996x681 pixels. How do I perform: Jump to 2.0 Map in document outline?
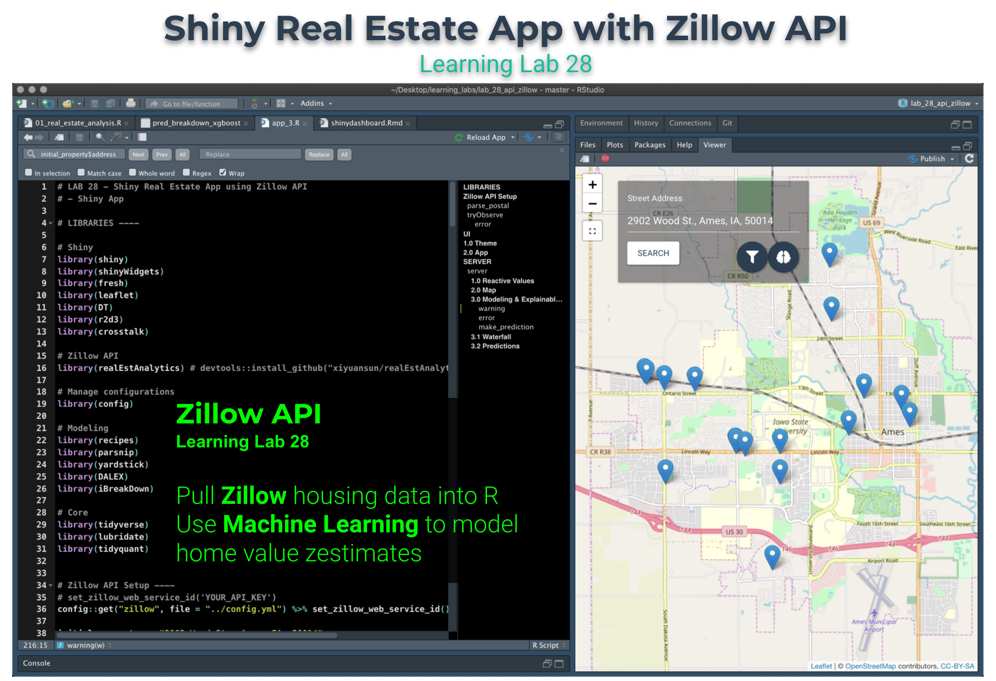[x=483, y=290]
